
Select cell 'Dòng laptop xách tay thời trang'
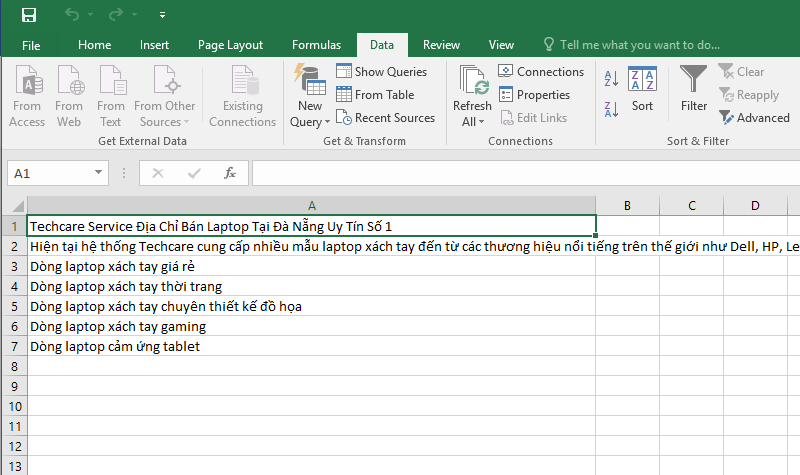312,286
